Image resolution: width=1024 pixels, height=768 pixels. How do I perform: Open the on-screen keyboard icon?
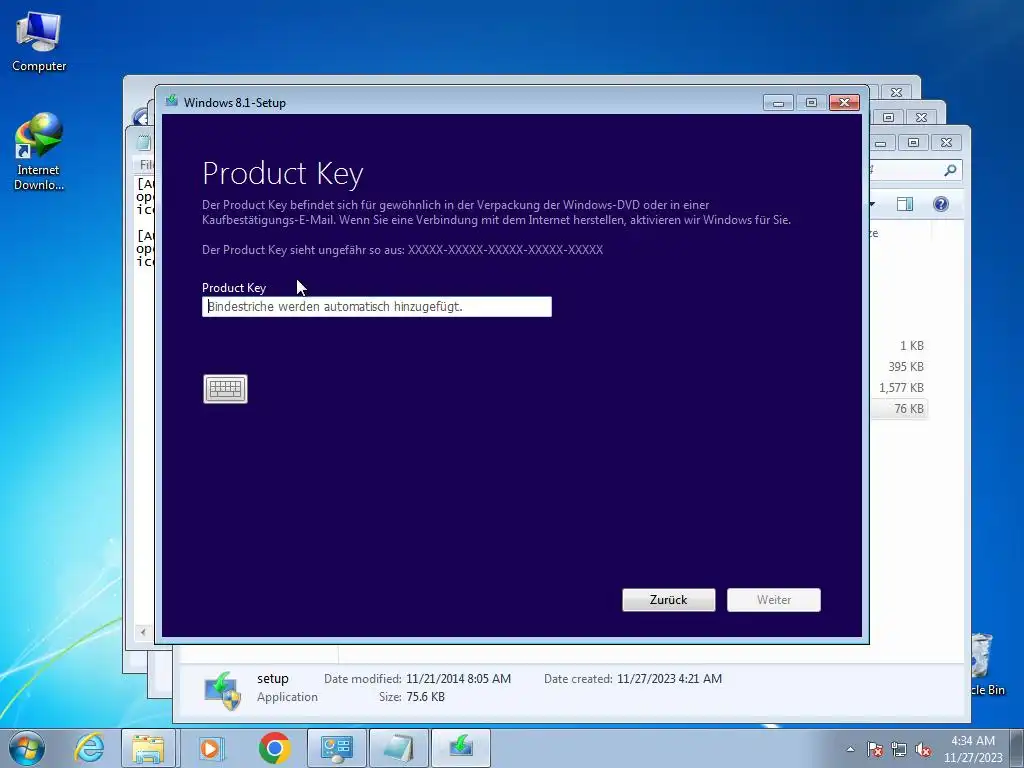point(225,389)
